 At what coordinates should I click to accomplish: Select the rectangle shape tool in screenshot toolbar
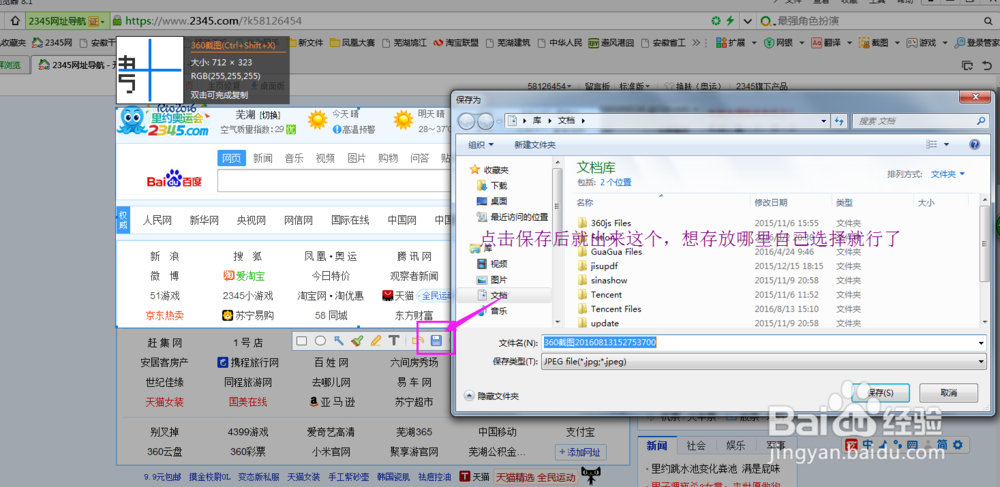302,341
